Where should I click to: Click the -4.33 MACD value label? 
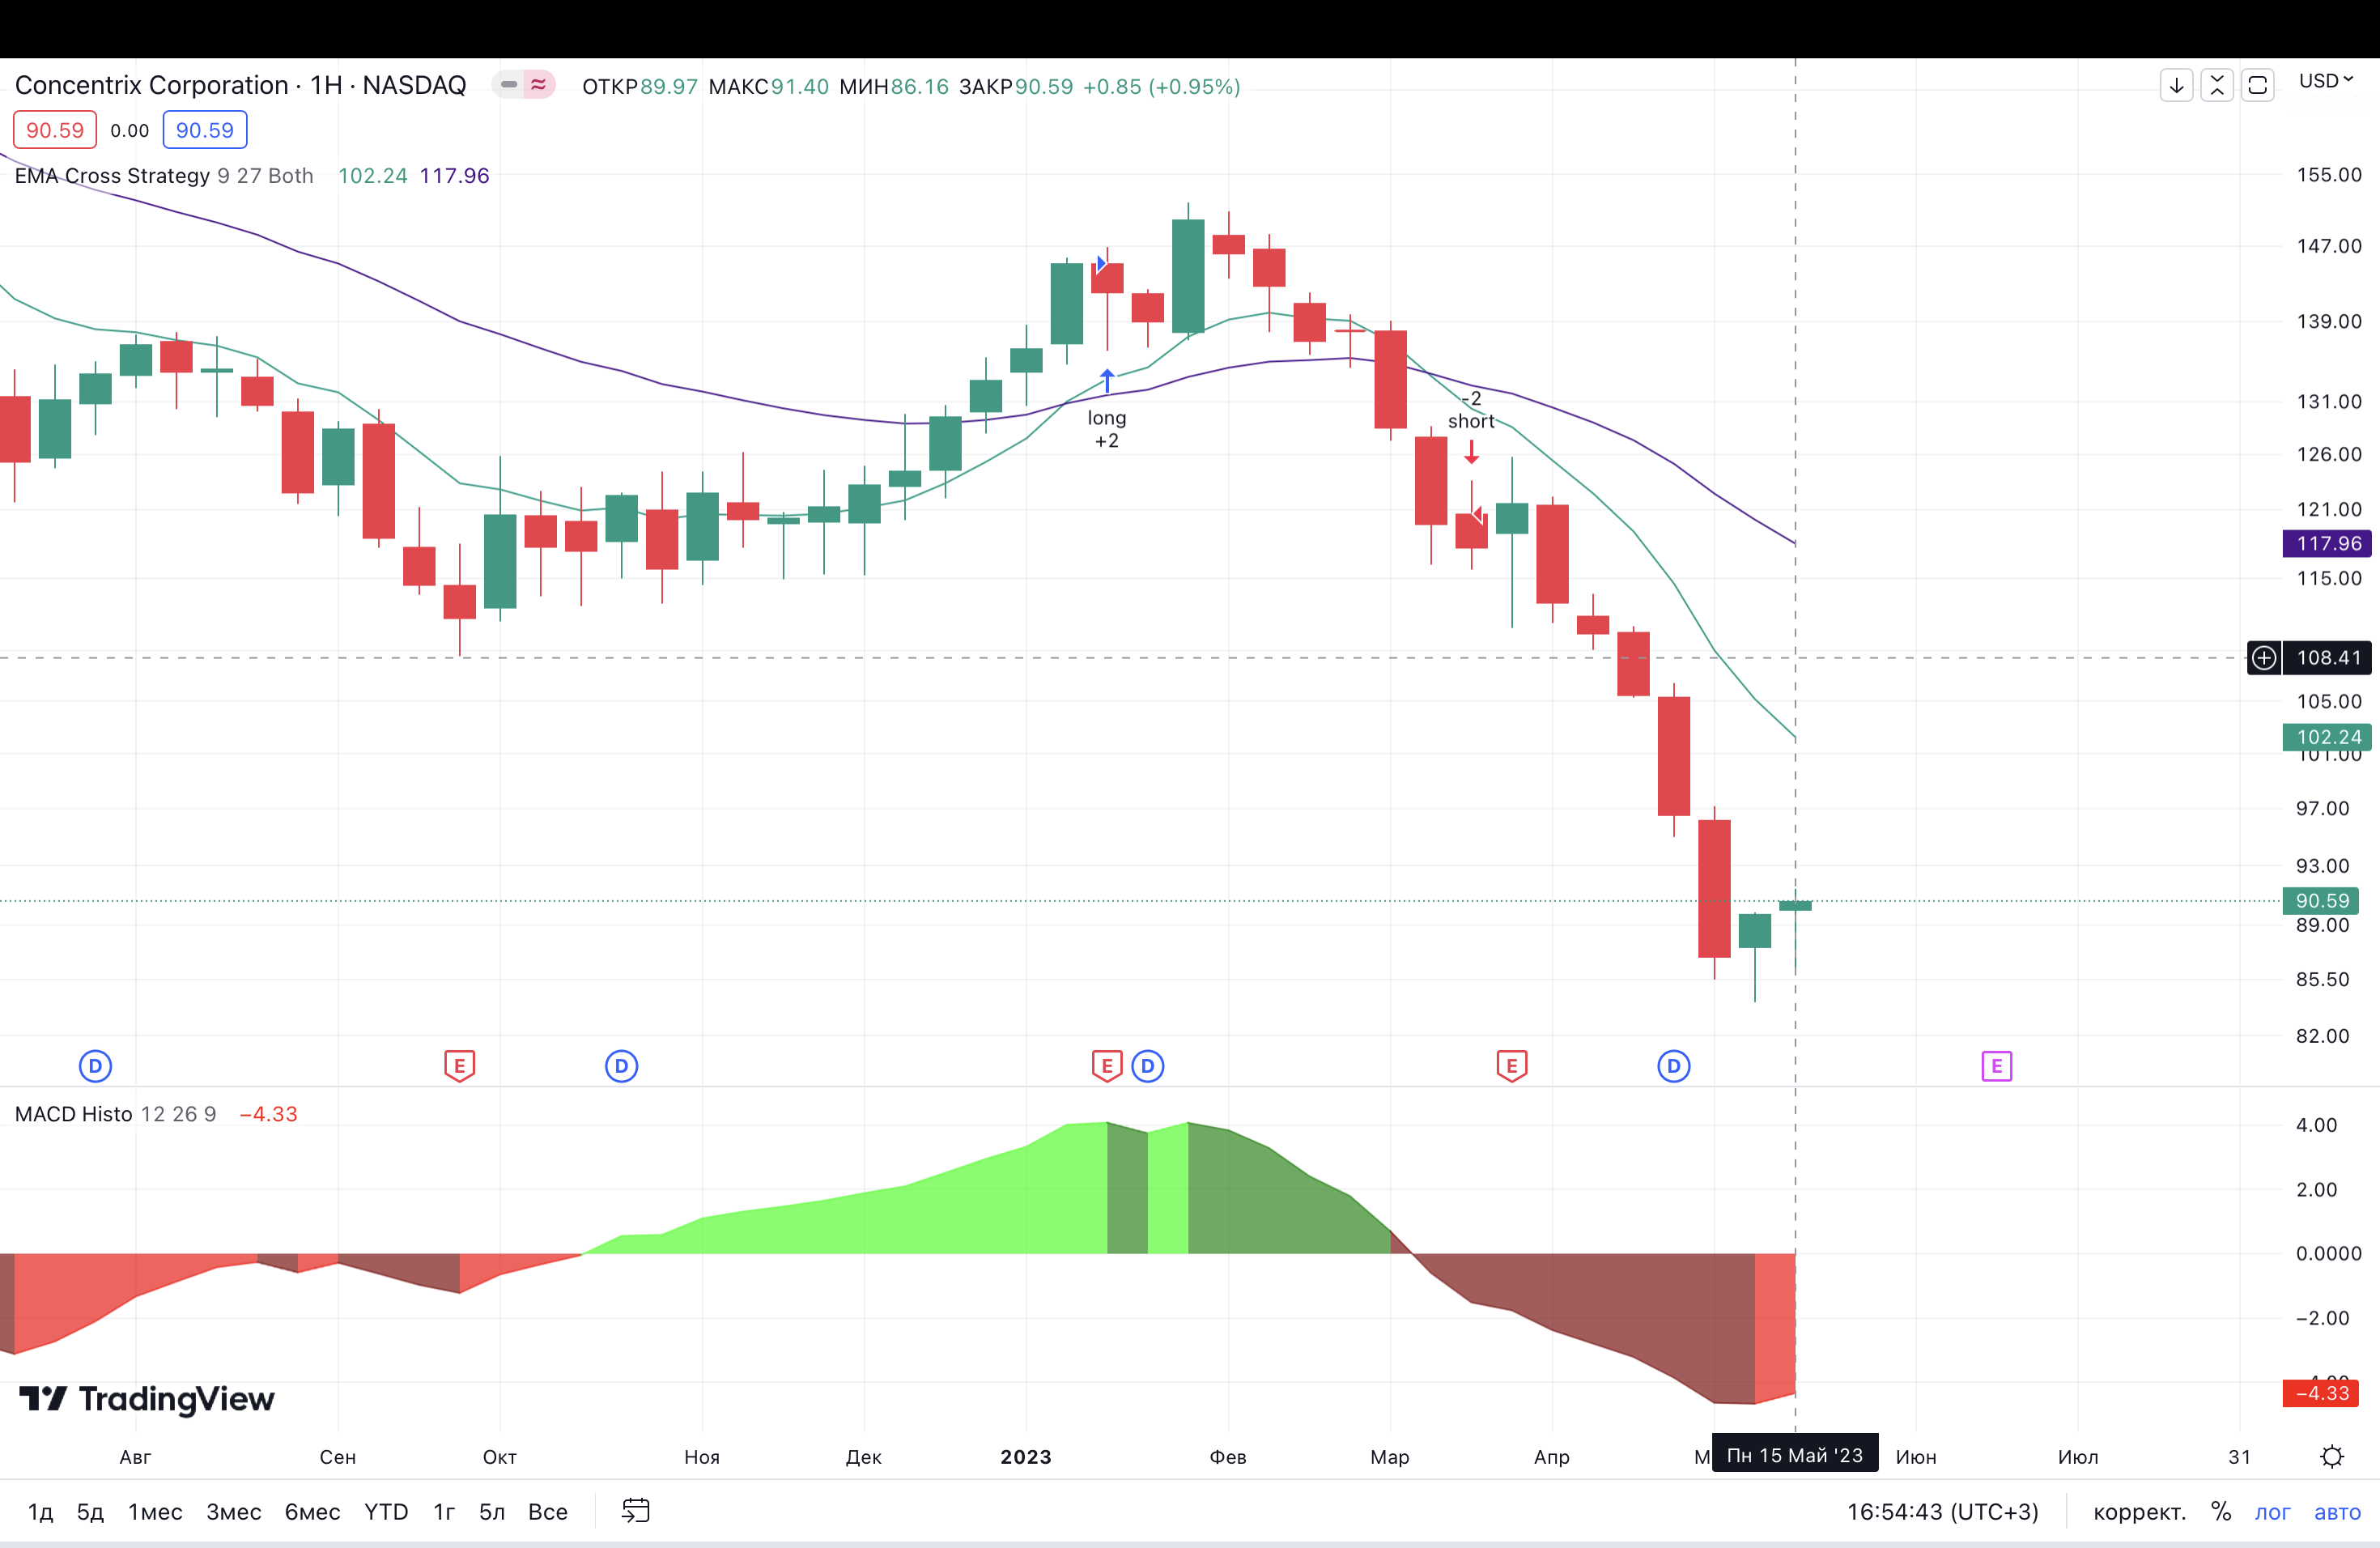(x=2321, y=1393)
